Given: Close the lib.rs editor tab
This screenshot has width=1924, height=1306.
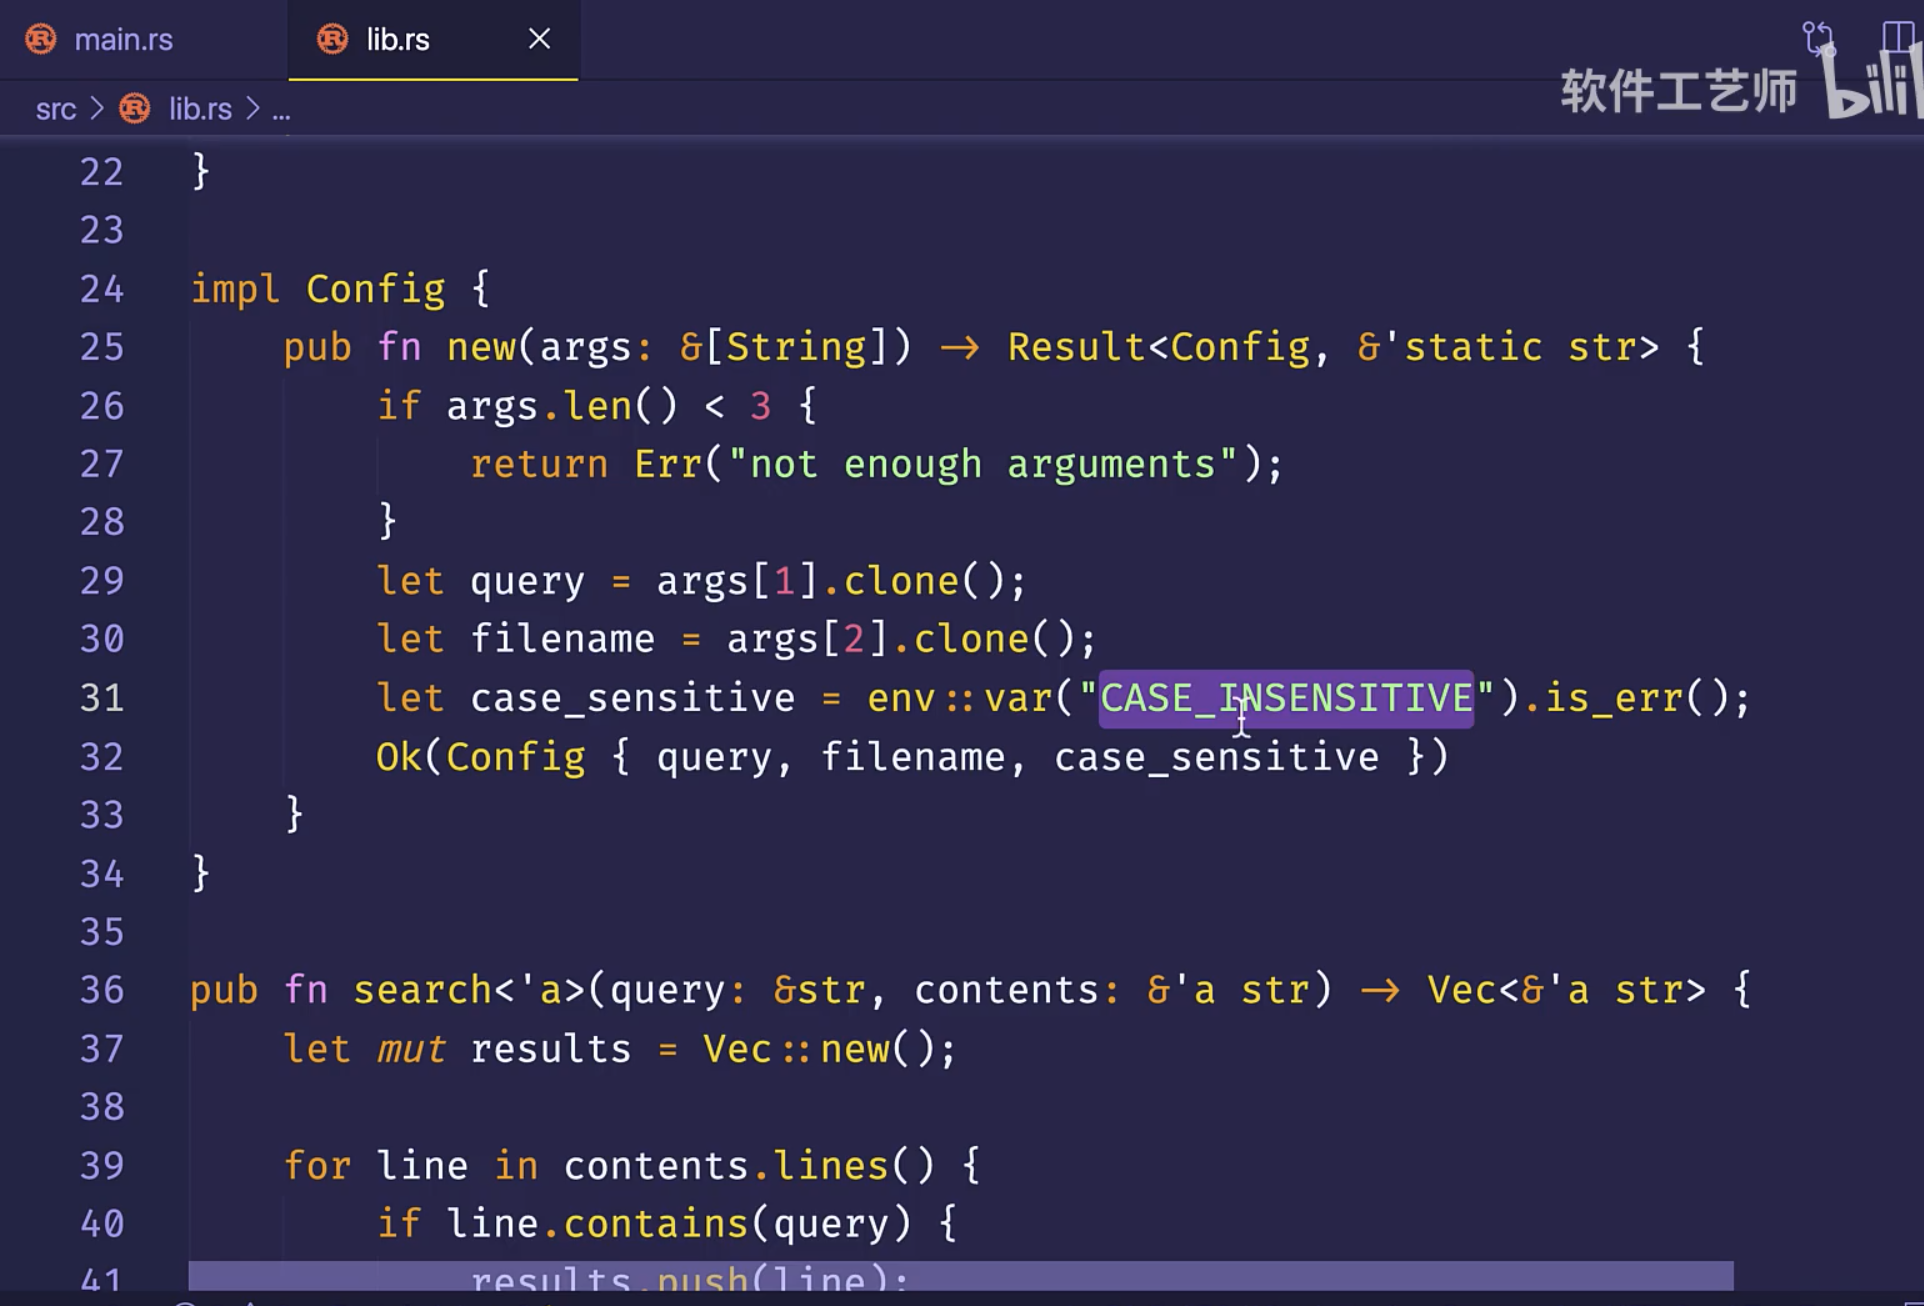Looking at the screenshot, I should click(539, 39).
